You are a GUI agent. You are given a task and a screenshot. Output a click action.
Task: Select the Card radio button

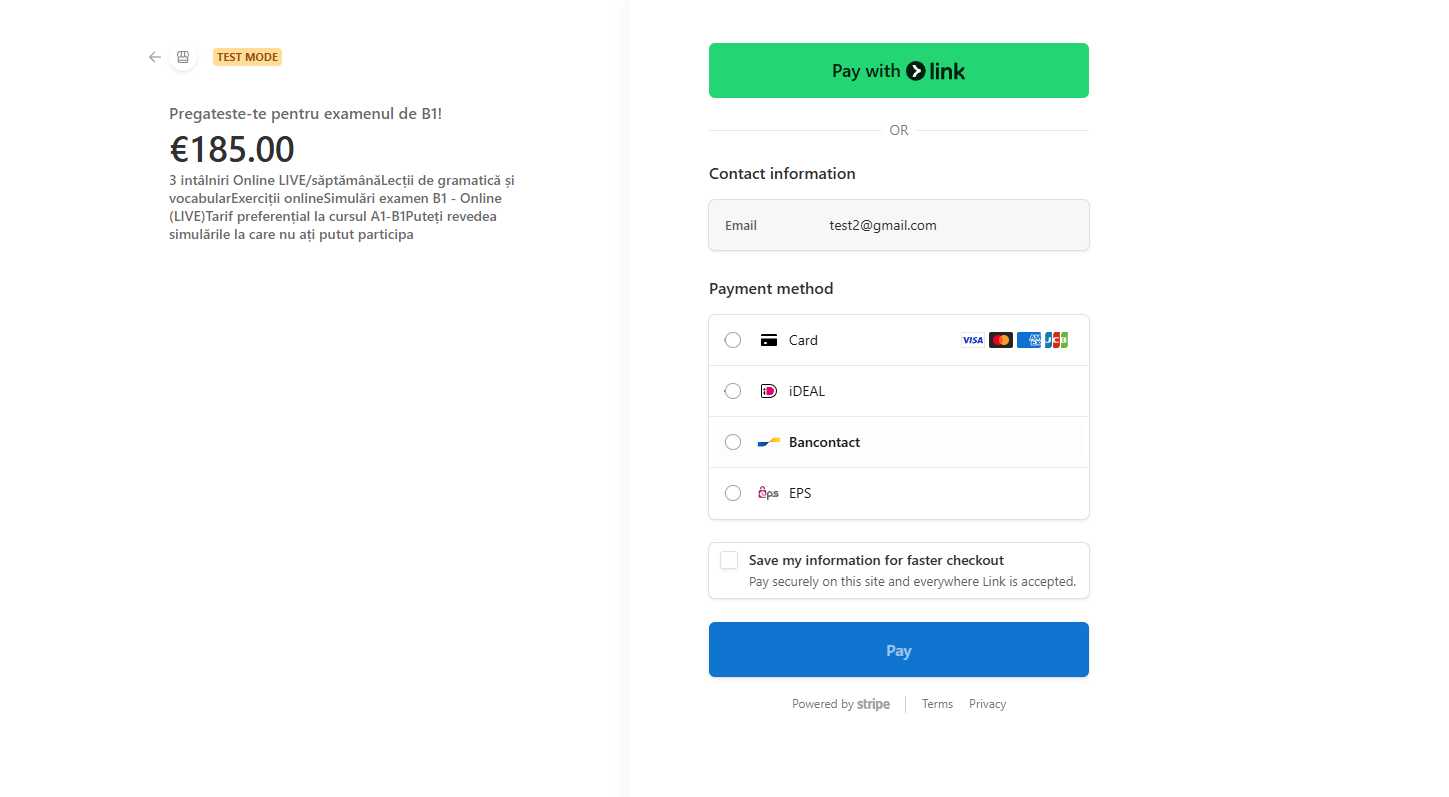pos(733,340)
